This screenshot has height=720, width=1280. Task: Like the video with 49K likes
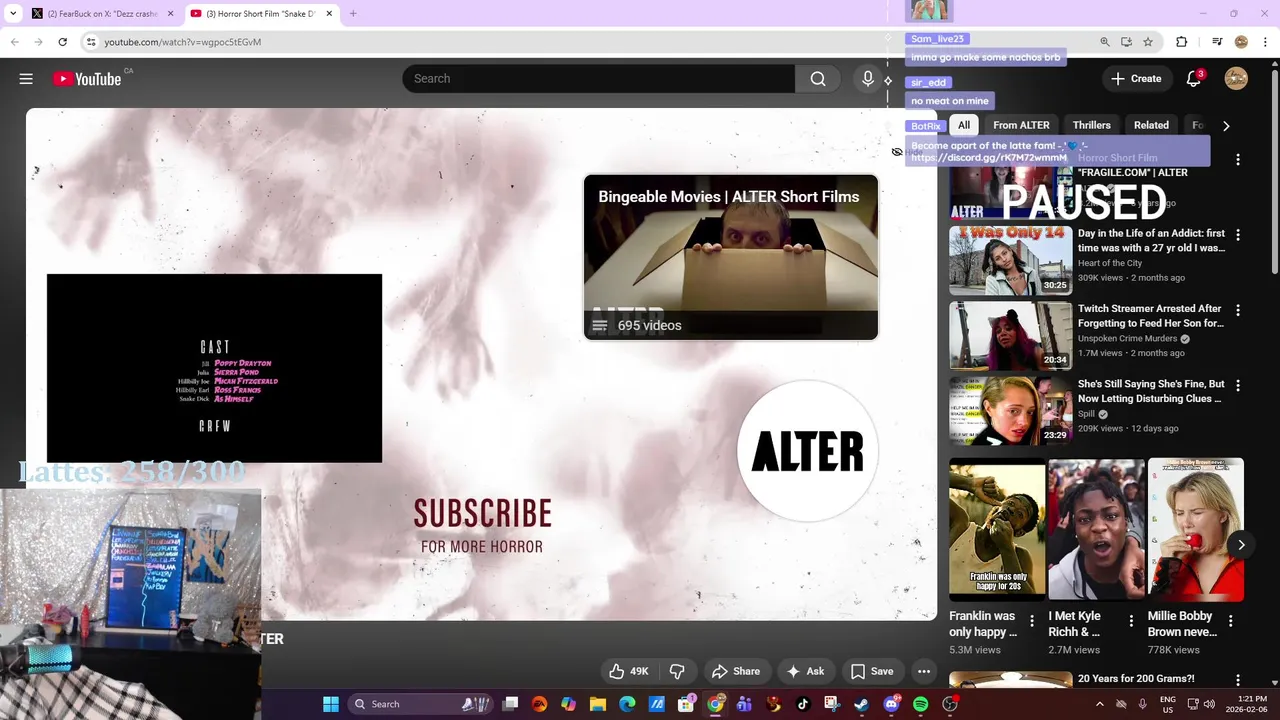[629, 671]
